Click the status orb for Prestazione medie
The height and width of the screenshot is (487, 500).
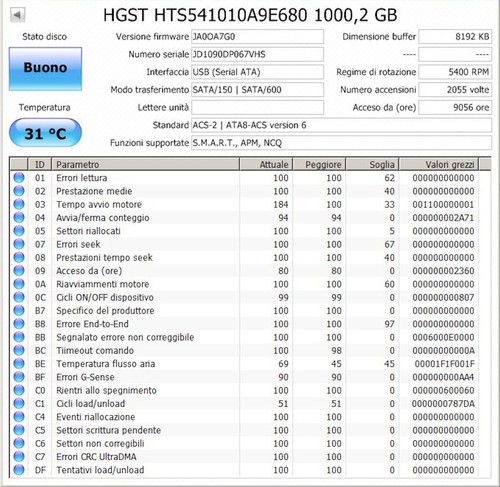pyautogui.click(x=19, y=191)
